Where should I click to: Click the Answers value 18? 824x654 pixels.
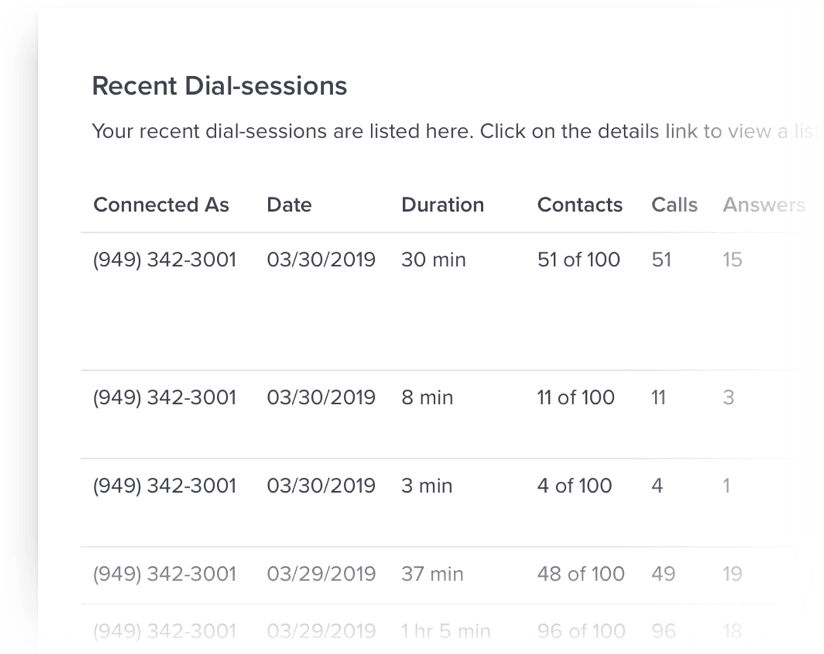coord(733,631)
